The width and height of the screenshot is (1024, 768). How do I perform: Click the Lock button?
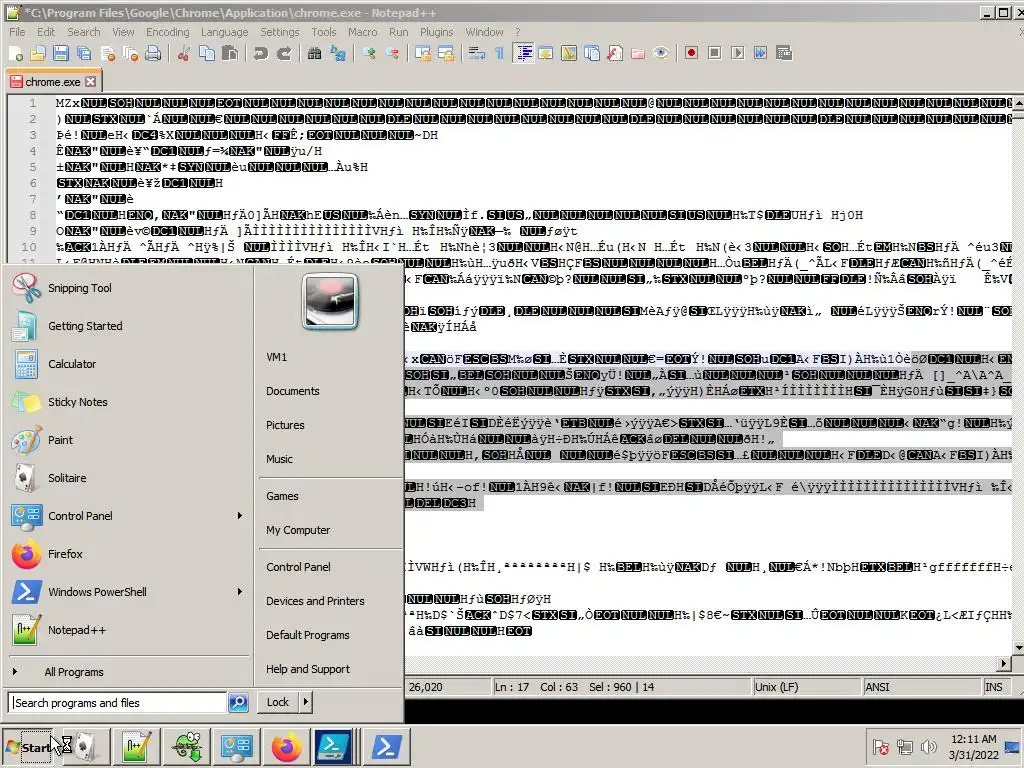click(278, 702)
